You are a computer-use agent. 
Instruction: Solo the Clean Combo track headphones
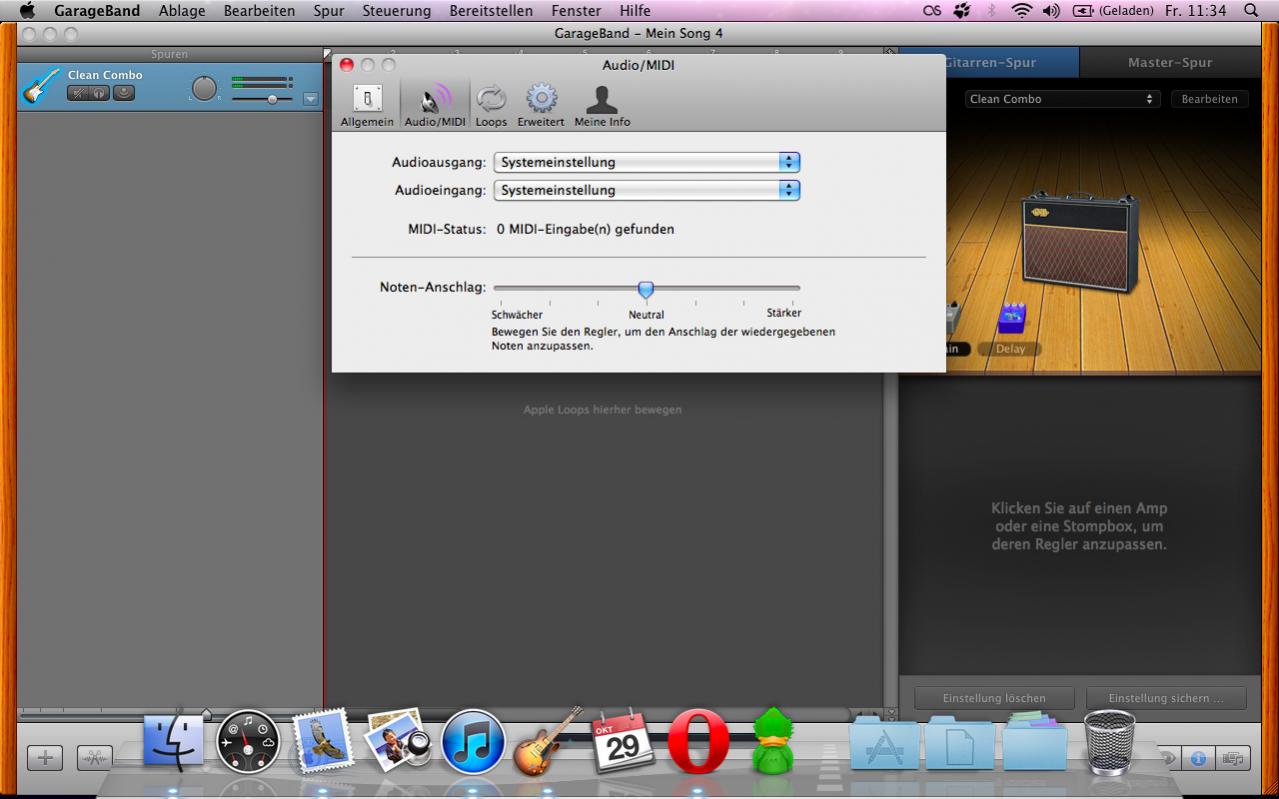click(x=101, y=93)
